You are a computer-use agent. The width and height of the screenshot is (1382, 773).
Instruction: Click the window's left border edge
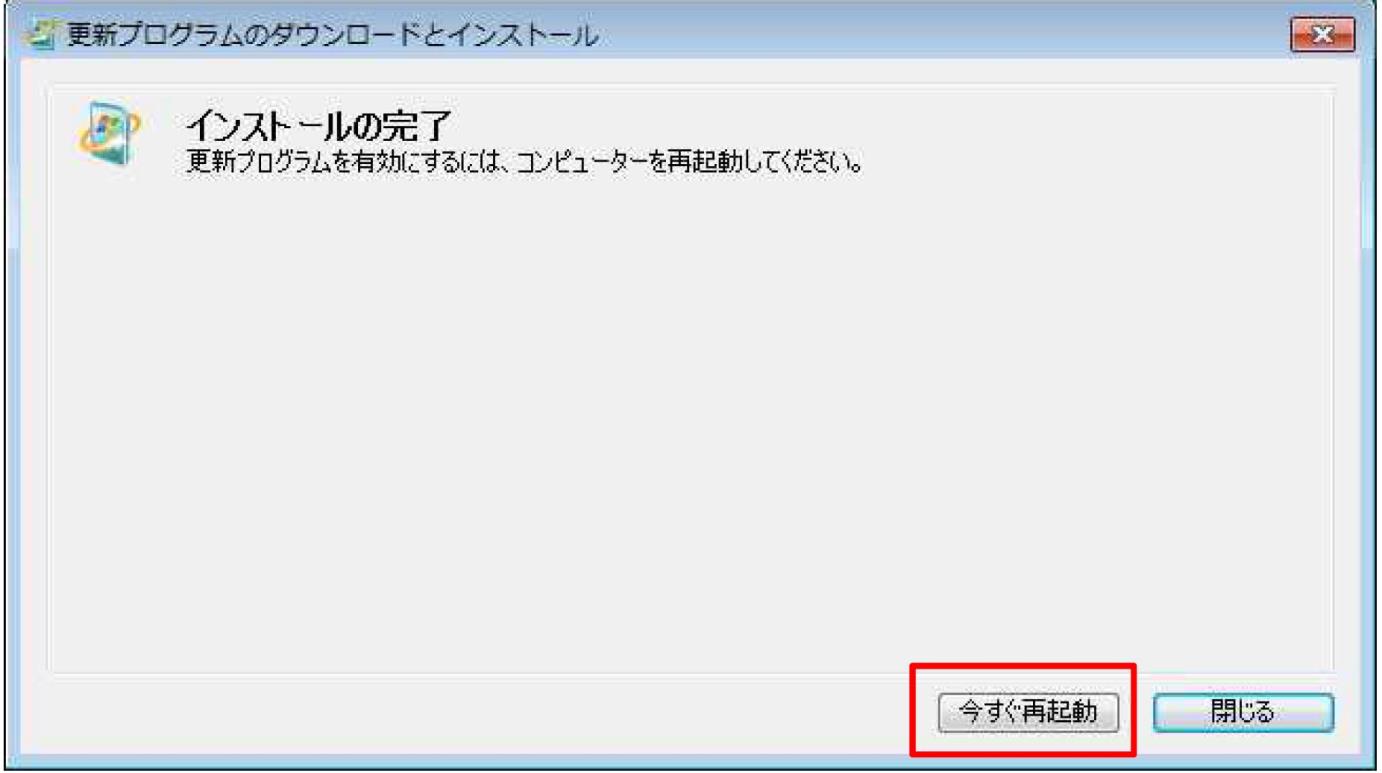pos(11,400)
